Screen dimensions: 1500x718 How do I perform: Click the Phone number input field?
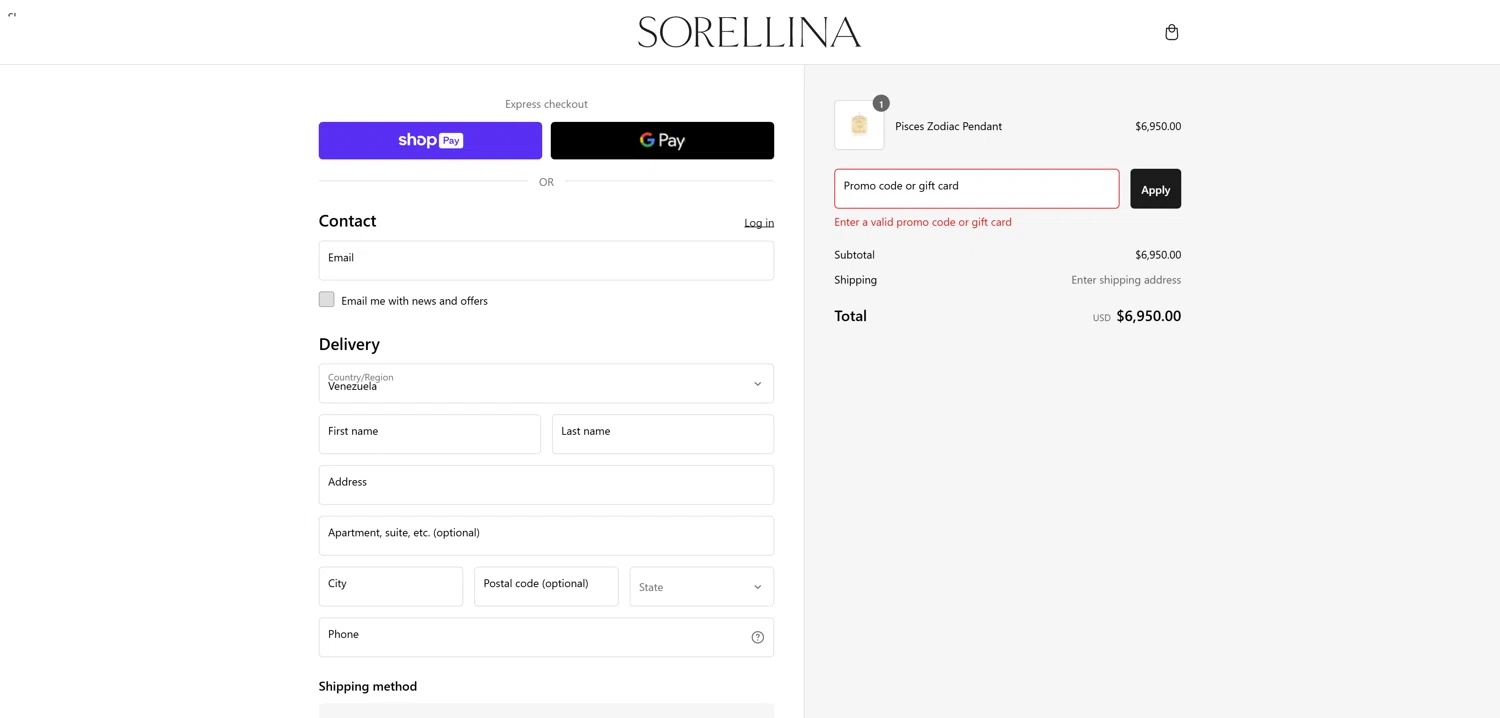tap(530, 637)
